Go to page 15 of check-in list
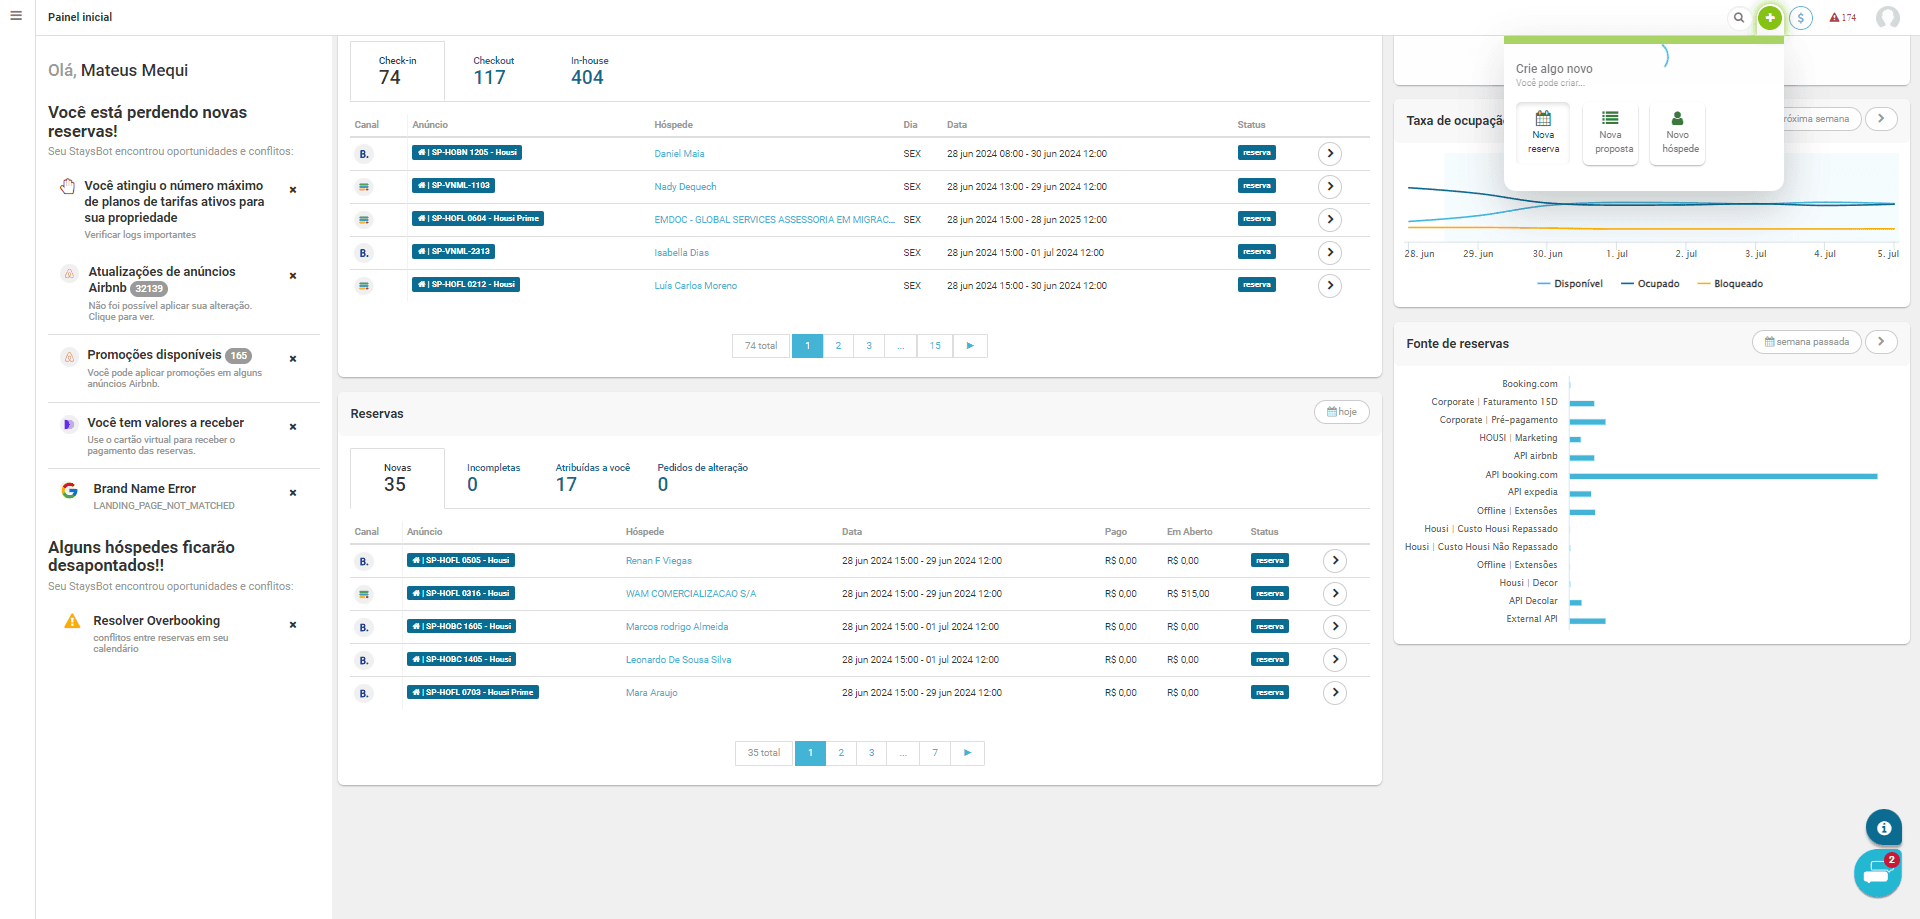Screen dimensions: 1920x919 935,346
